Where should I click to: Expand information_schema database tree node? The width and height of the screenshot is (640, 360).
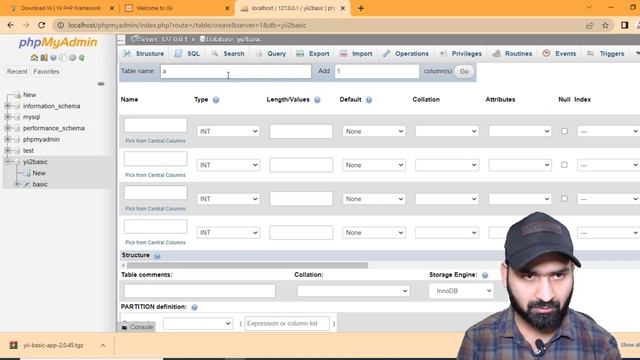tap(8, 106)
